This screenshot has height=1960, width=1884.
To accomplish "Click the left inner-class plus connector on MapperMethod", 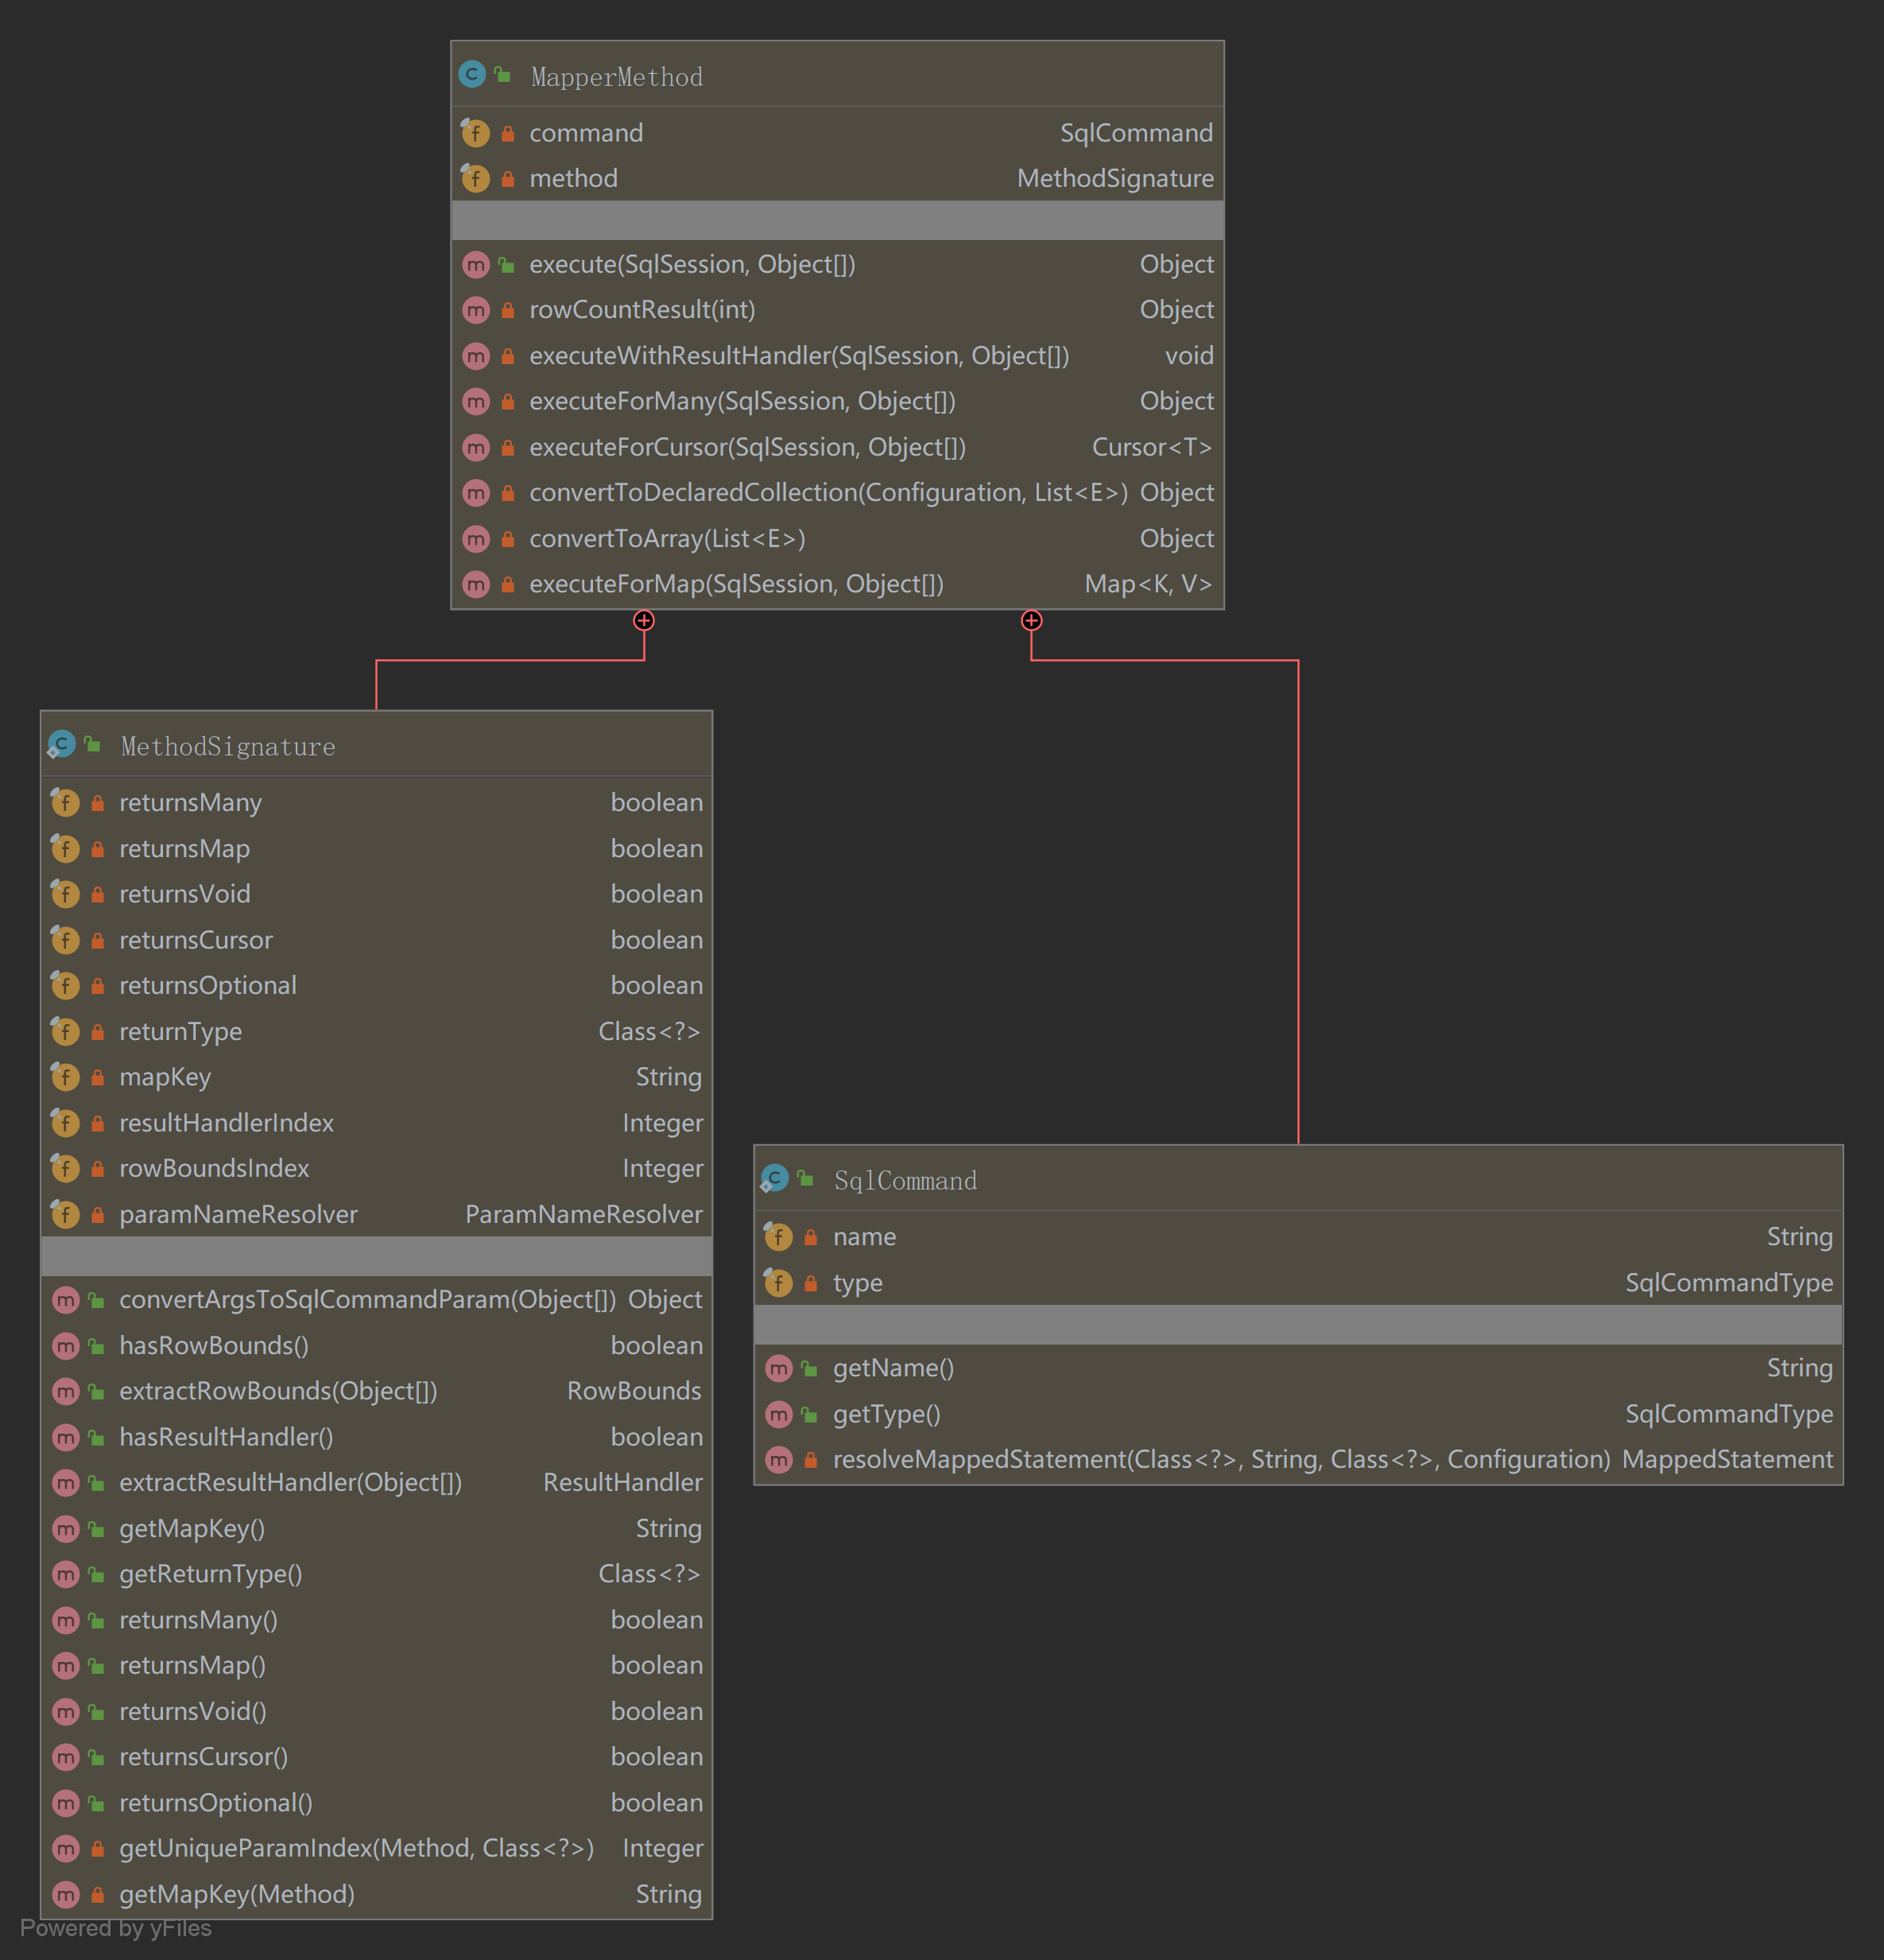I will (644, 621).
